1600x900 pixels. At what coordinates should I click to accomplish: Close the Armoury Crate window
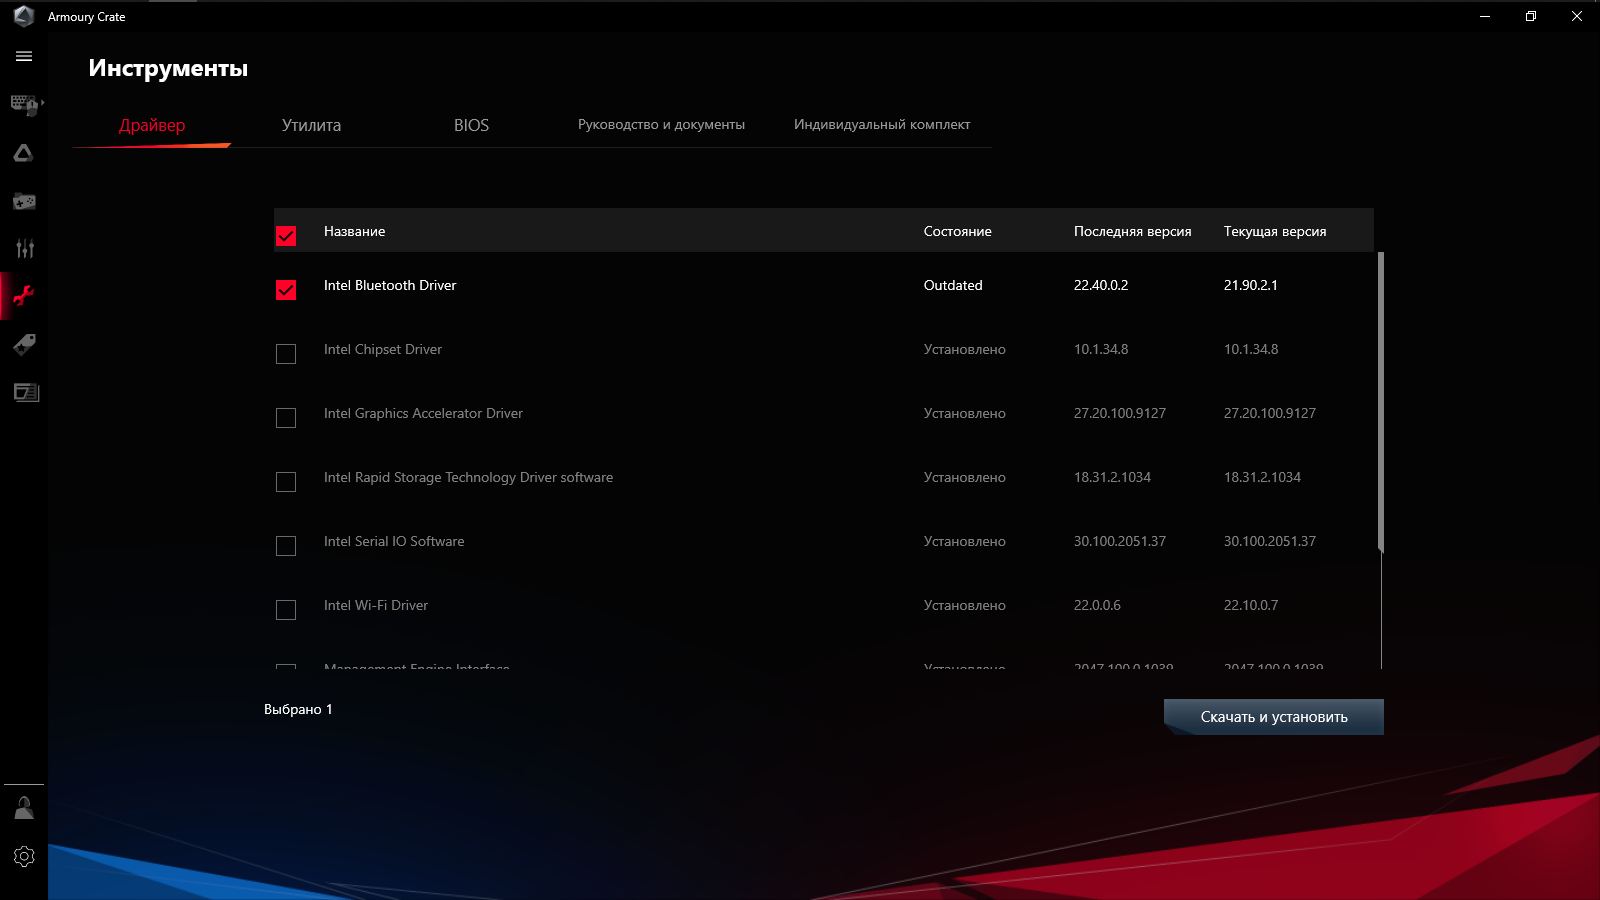pos(1577,16)
